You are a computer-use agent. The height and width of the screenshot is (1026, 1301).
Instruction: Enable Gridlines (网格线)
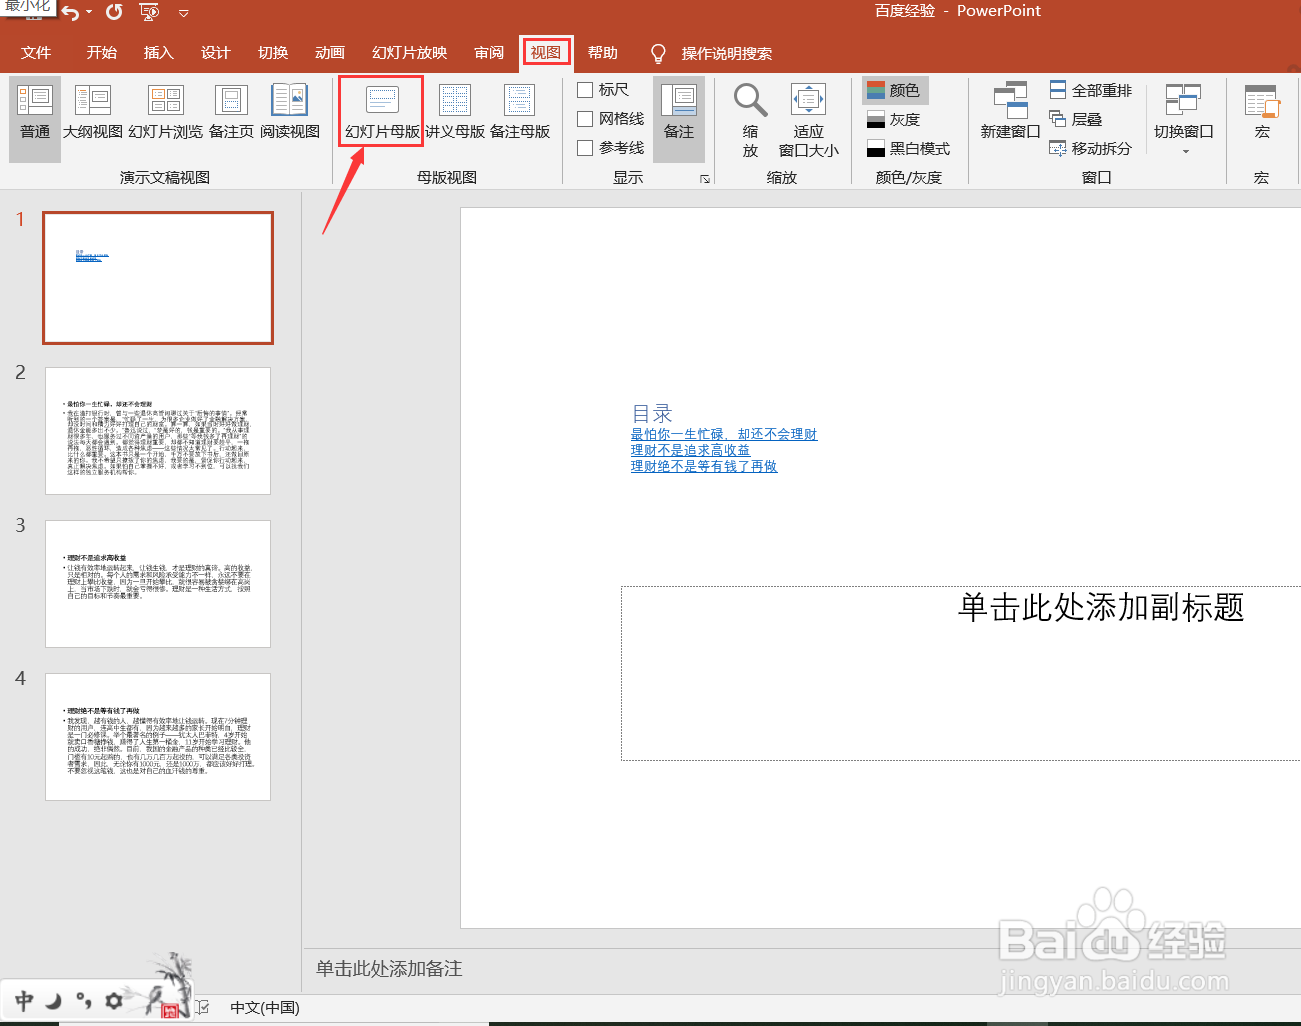coord(585,118)
